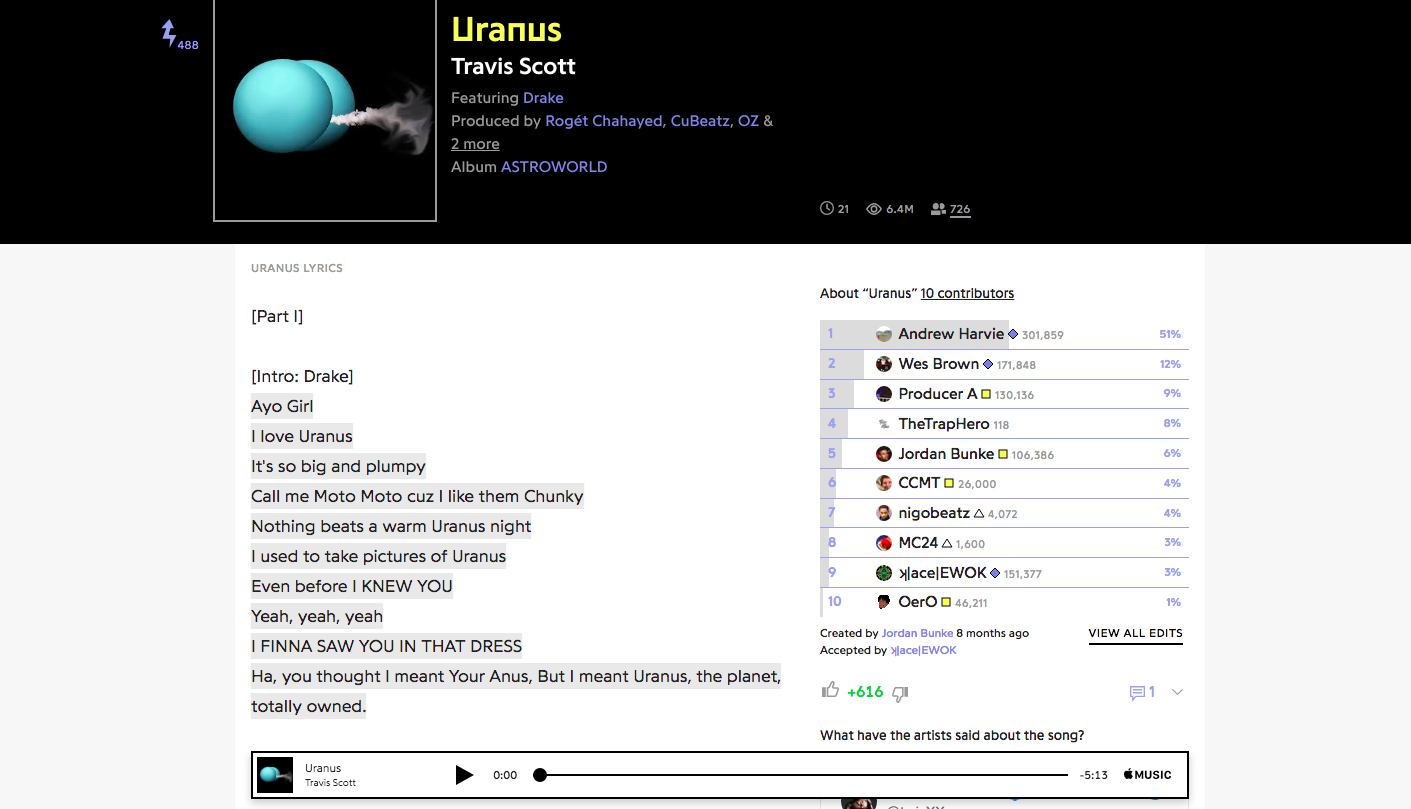Click the Rogét Chahayed producer link
Image resolution: width=1411 pixels, height=809 pixels.
603,121
